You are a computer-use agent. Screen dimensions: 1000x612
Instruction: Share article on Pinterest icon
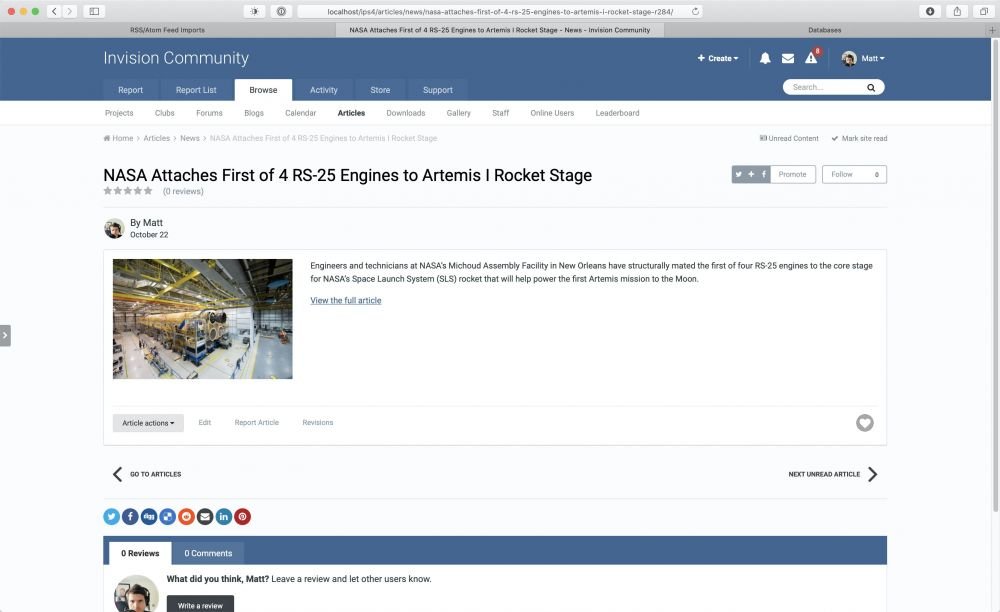[x=243, y=517]
